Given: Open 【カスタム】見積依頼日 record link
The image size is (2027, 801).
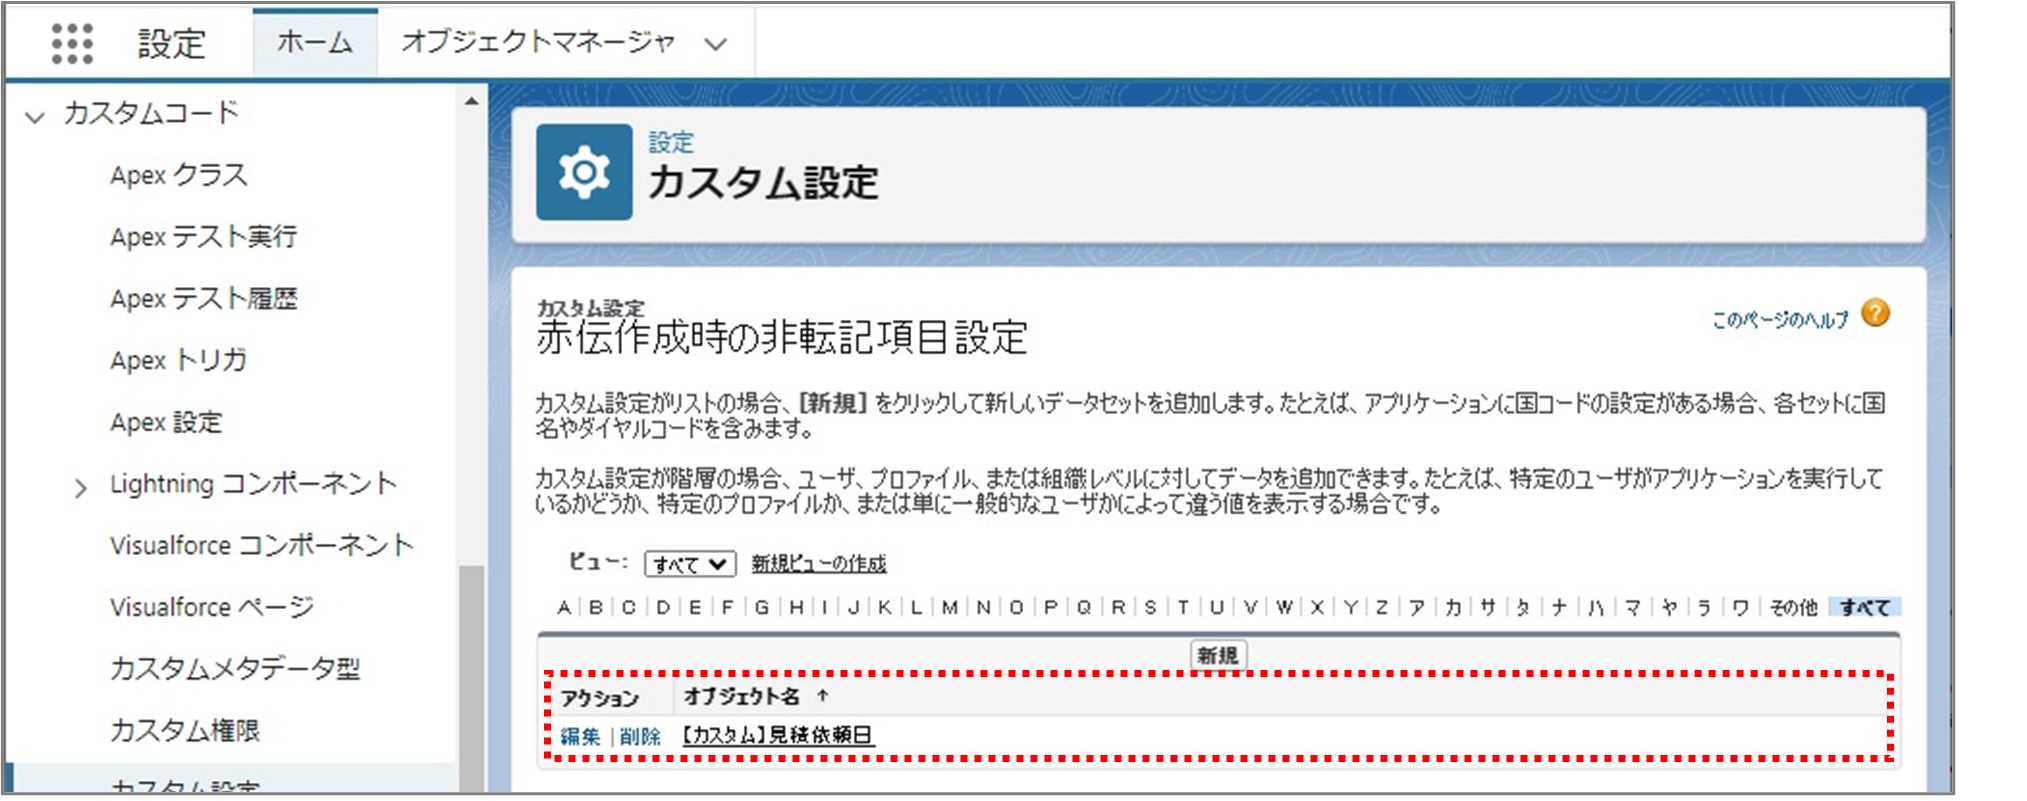Looking at the screenshot, I should [x=778, y=735].
